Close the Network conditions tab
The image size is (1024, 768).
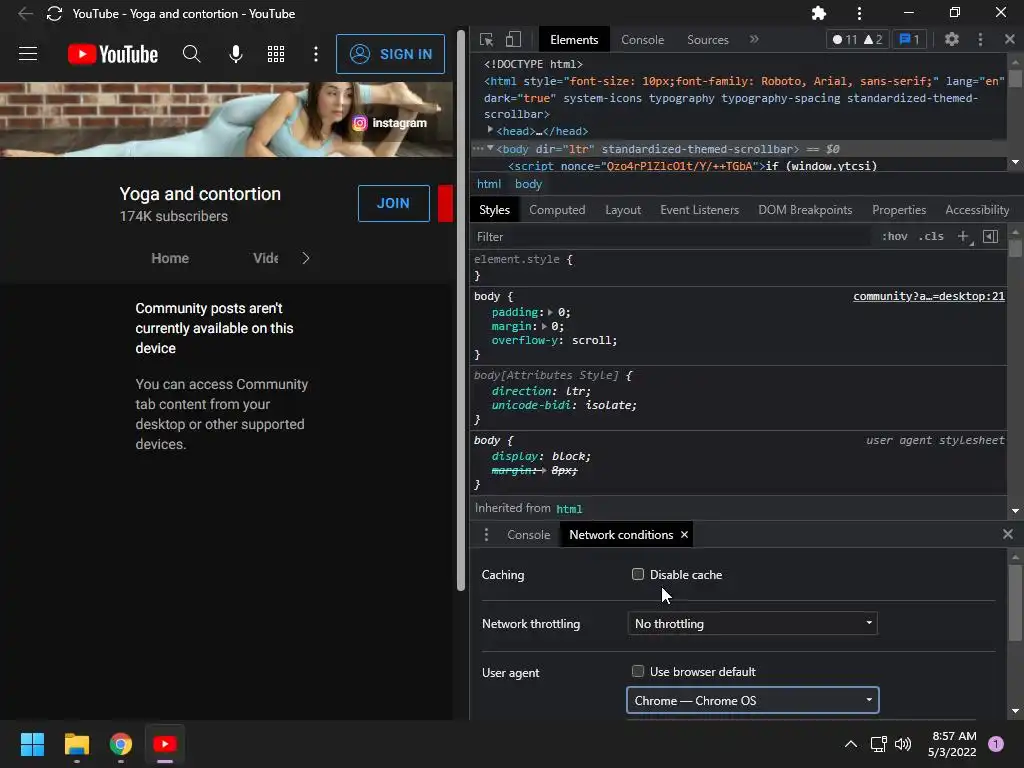pyautogui.click(x=684, y=535)
